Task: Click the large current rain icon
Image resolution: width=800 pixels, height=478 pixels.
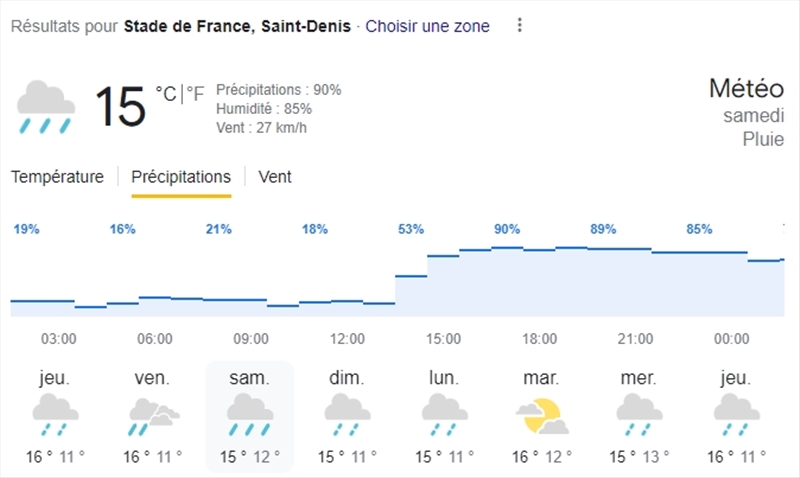Action: (x=46, y=108)
